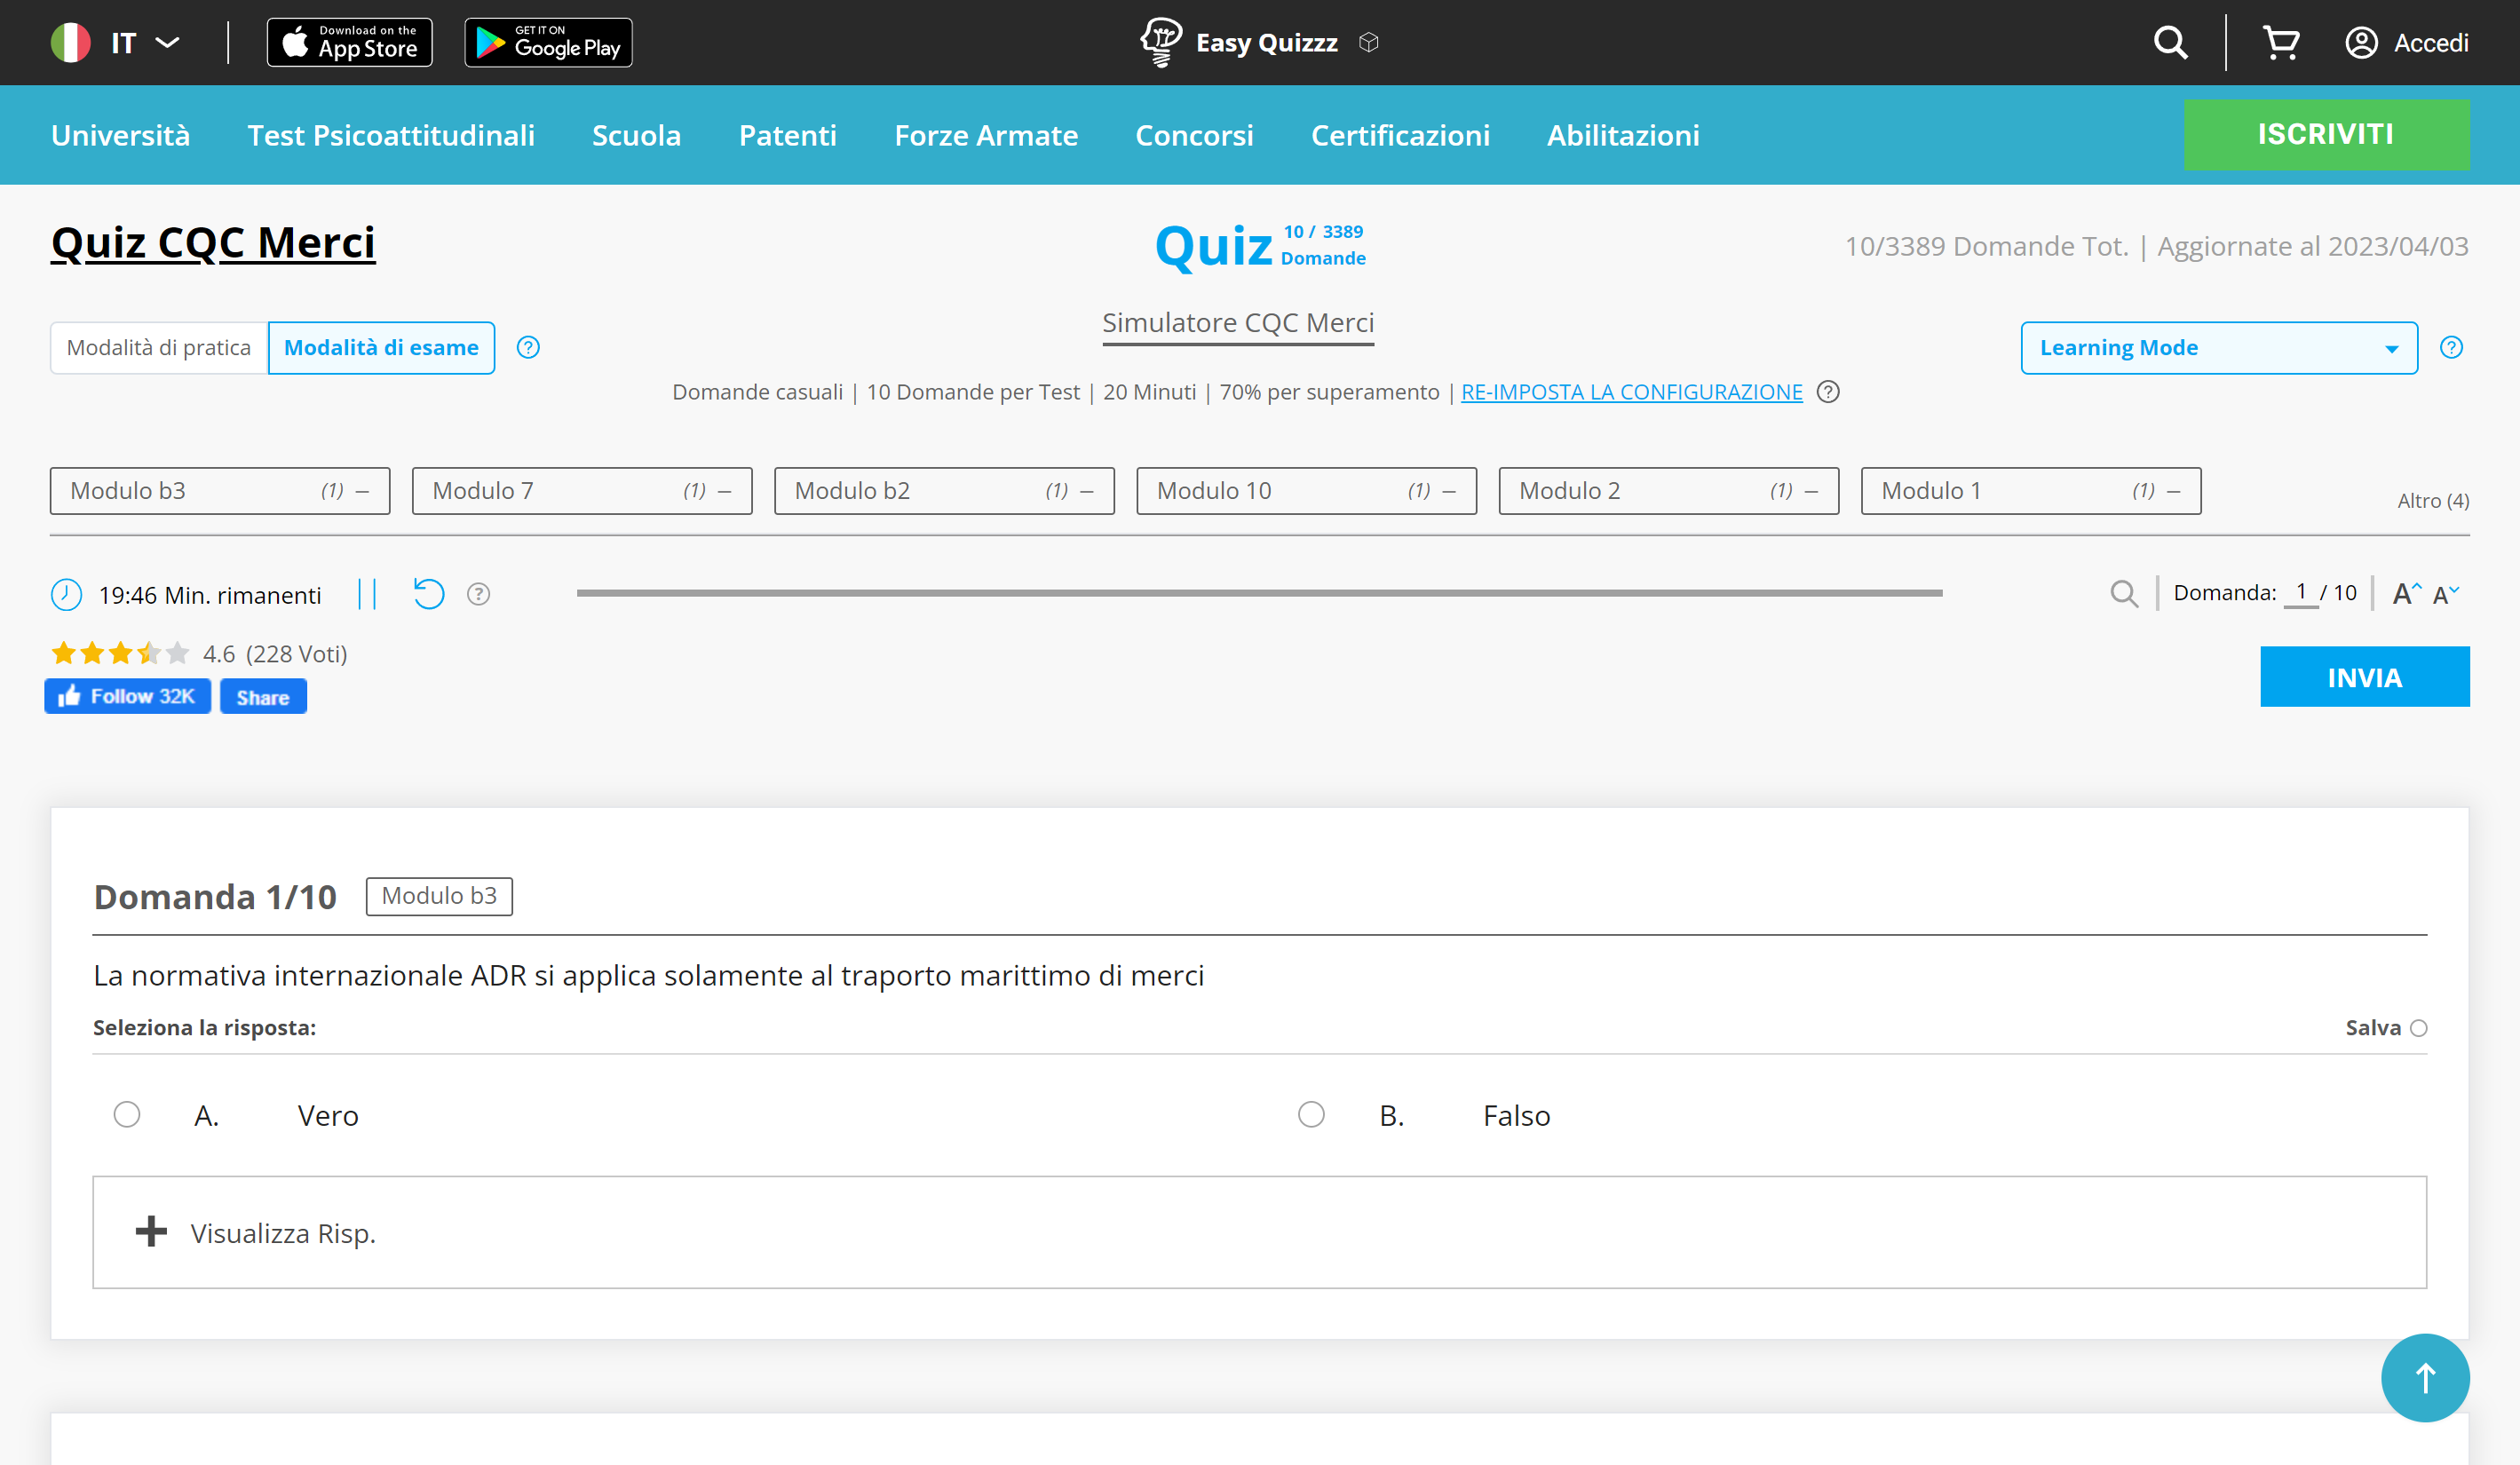Image resolution: width=2520 pixels, height=1465 pixels.
Task: Open the IT language dropdown chevron
Action: click(x=168, y=43)
